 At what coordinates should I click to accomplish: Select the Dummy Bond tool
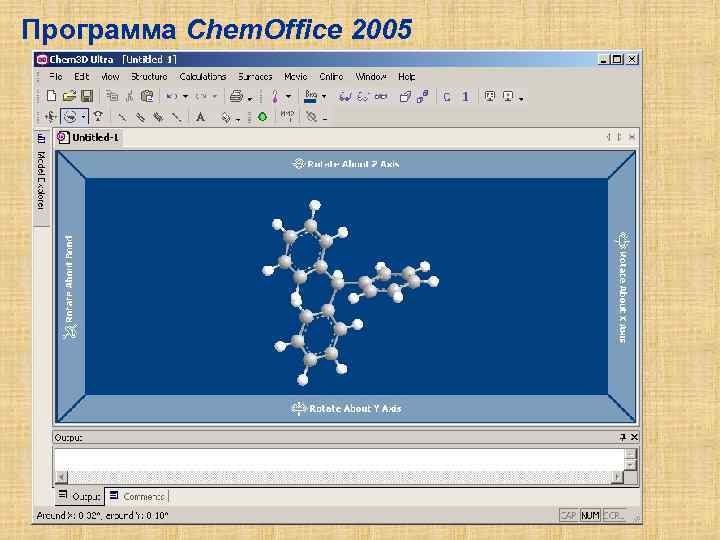click(x=176, y=117)
